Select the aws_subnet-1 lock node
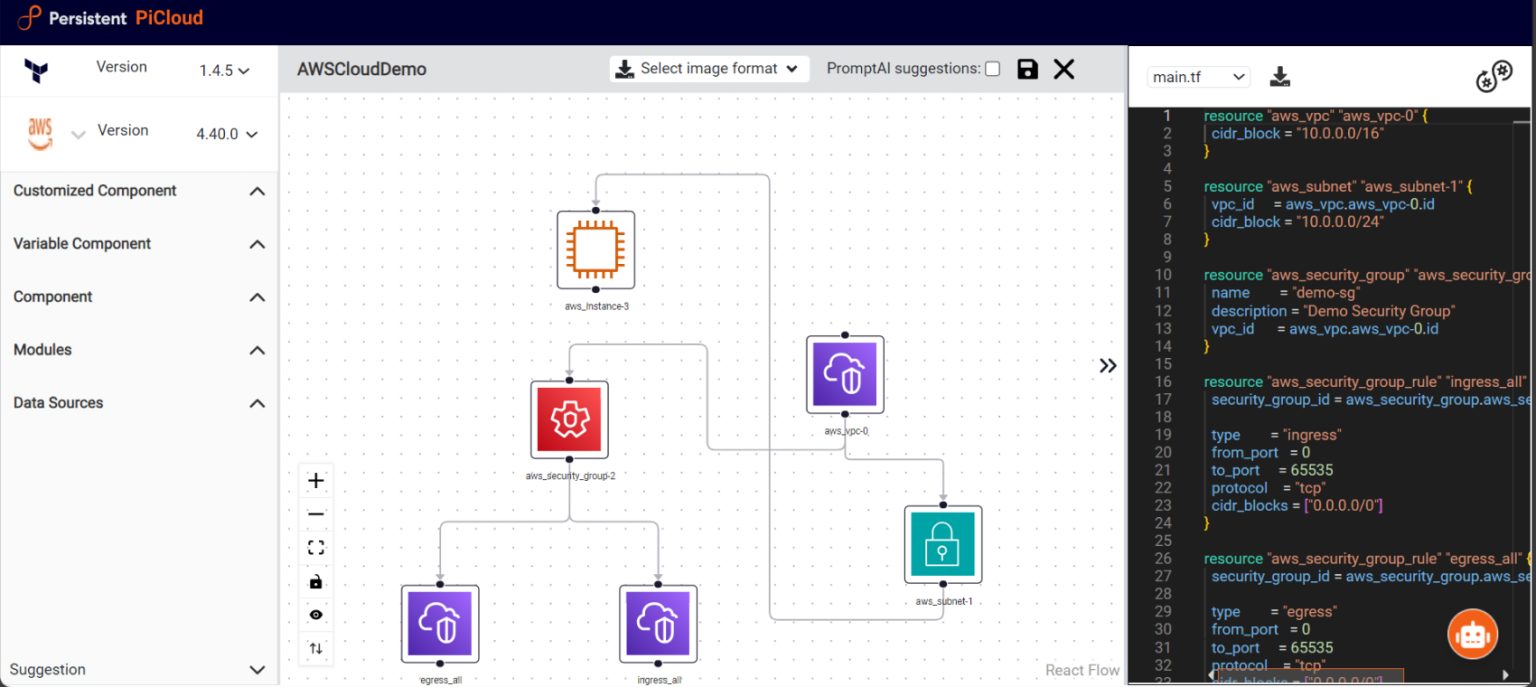The width and height of the screenshot is (1536, 687). (x=942, y=545)
